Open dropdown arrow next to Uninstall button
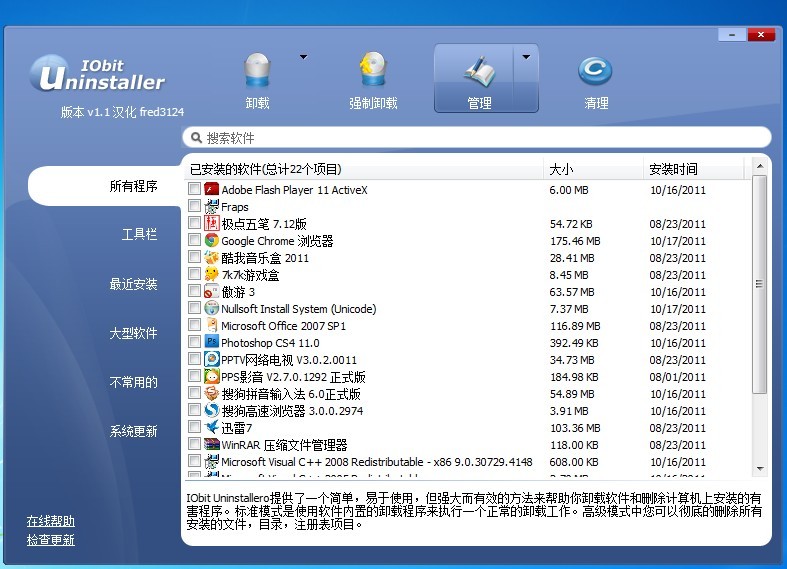 click(x=303, y=57)
